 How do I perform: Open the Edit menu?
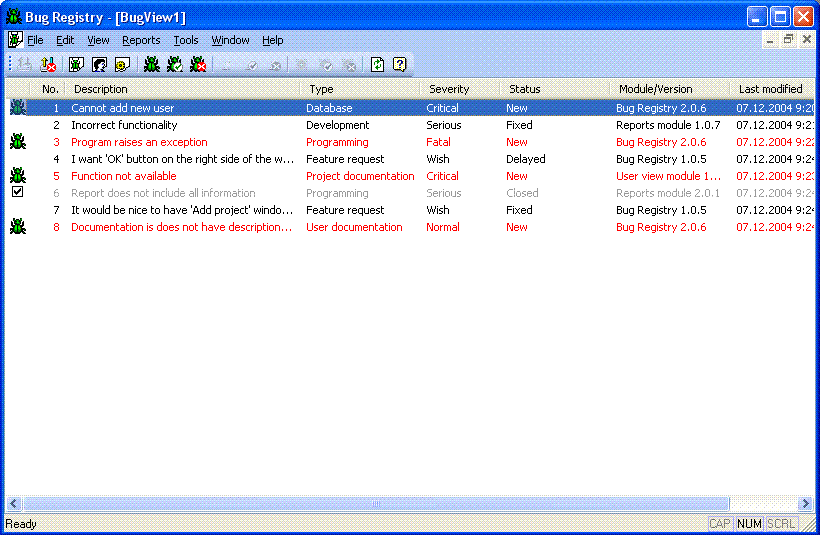pos(65,40)
